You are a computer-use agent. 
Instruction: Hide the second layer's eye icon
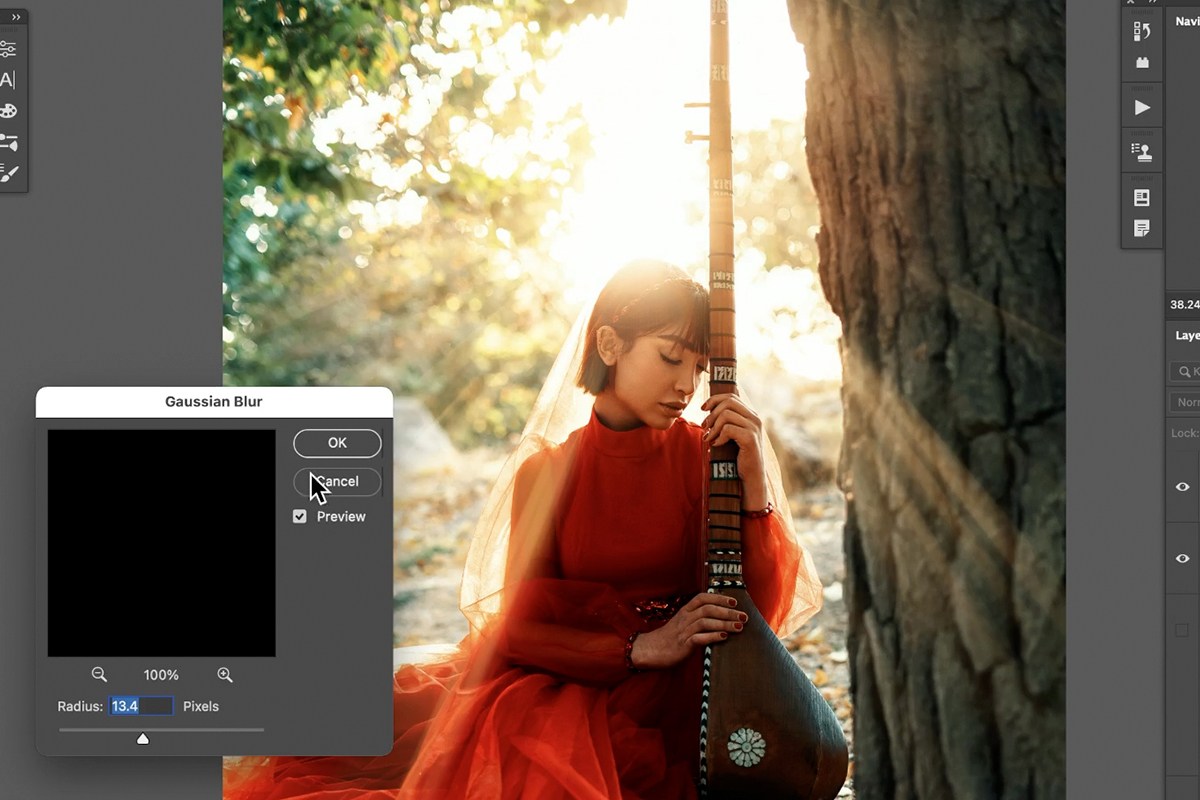(1182, 559)
